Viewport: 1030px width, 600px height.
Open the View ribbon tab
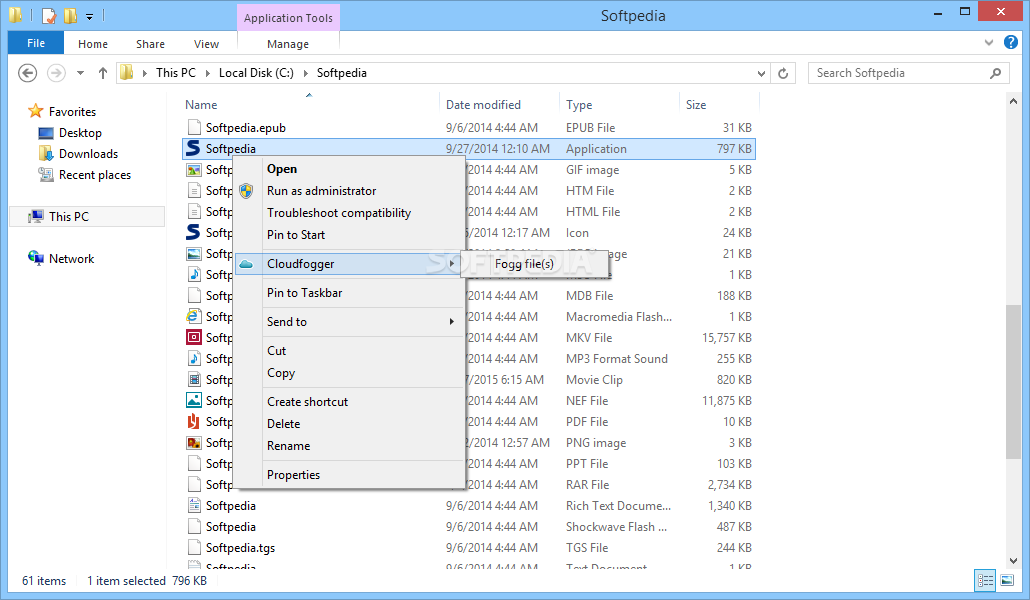coord(206,44)
